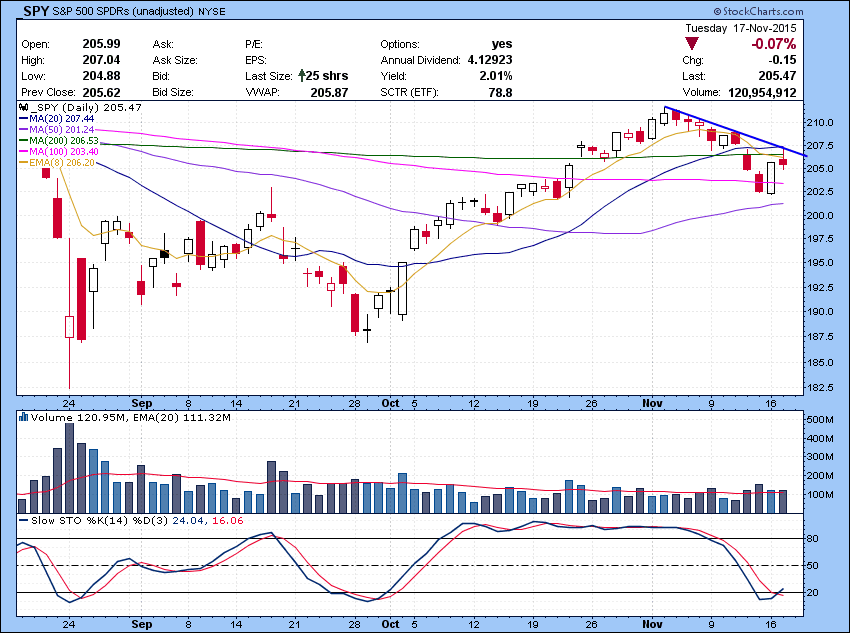Click the Low value 204.88

pyautogui.click(x=101, y=76)
